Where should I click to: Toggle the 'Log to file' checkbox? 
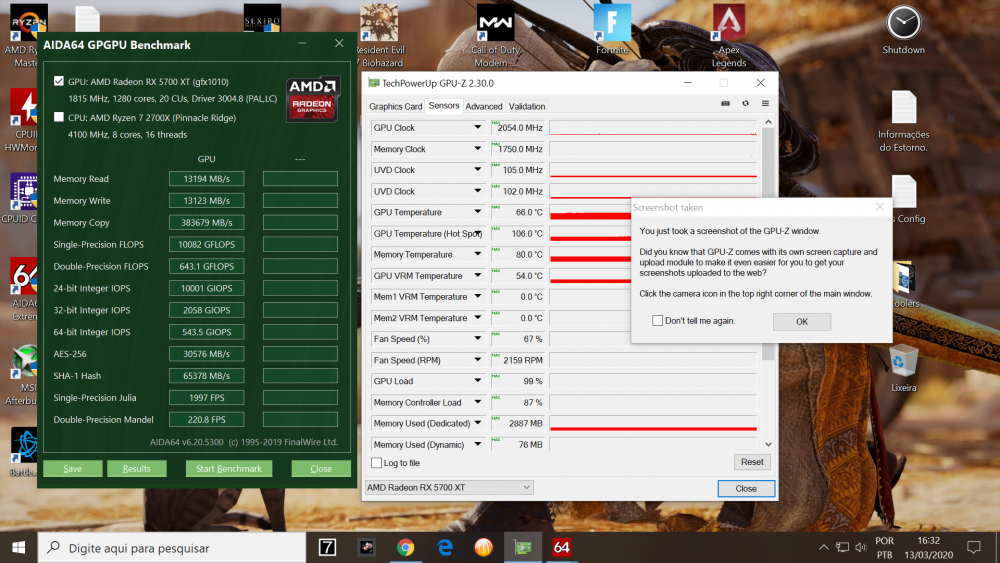[376, 463]
